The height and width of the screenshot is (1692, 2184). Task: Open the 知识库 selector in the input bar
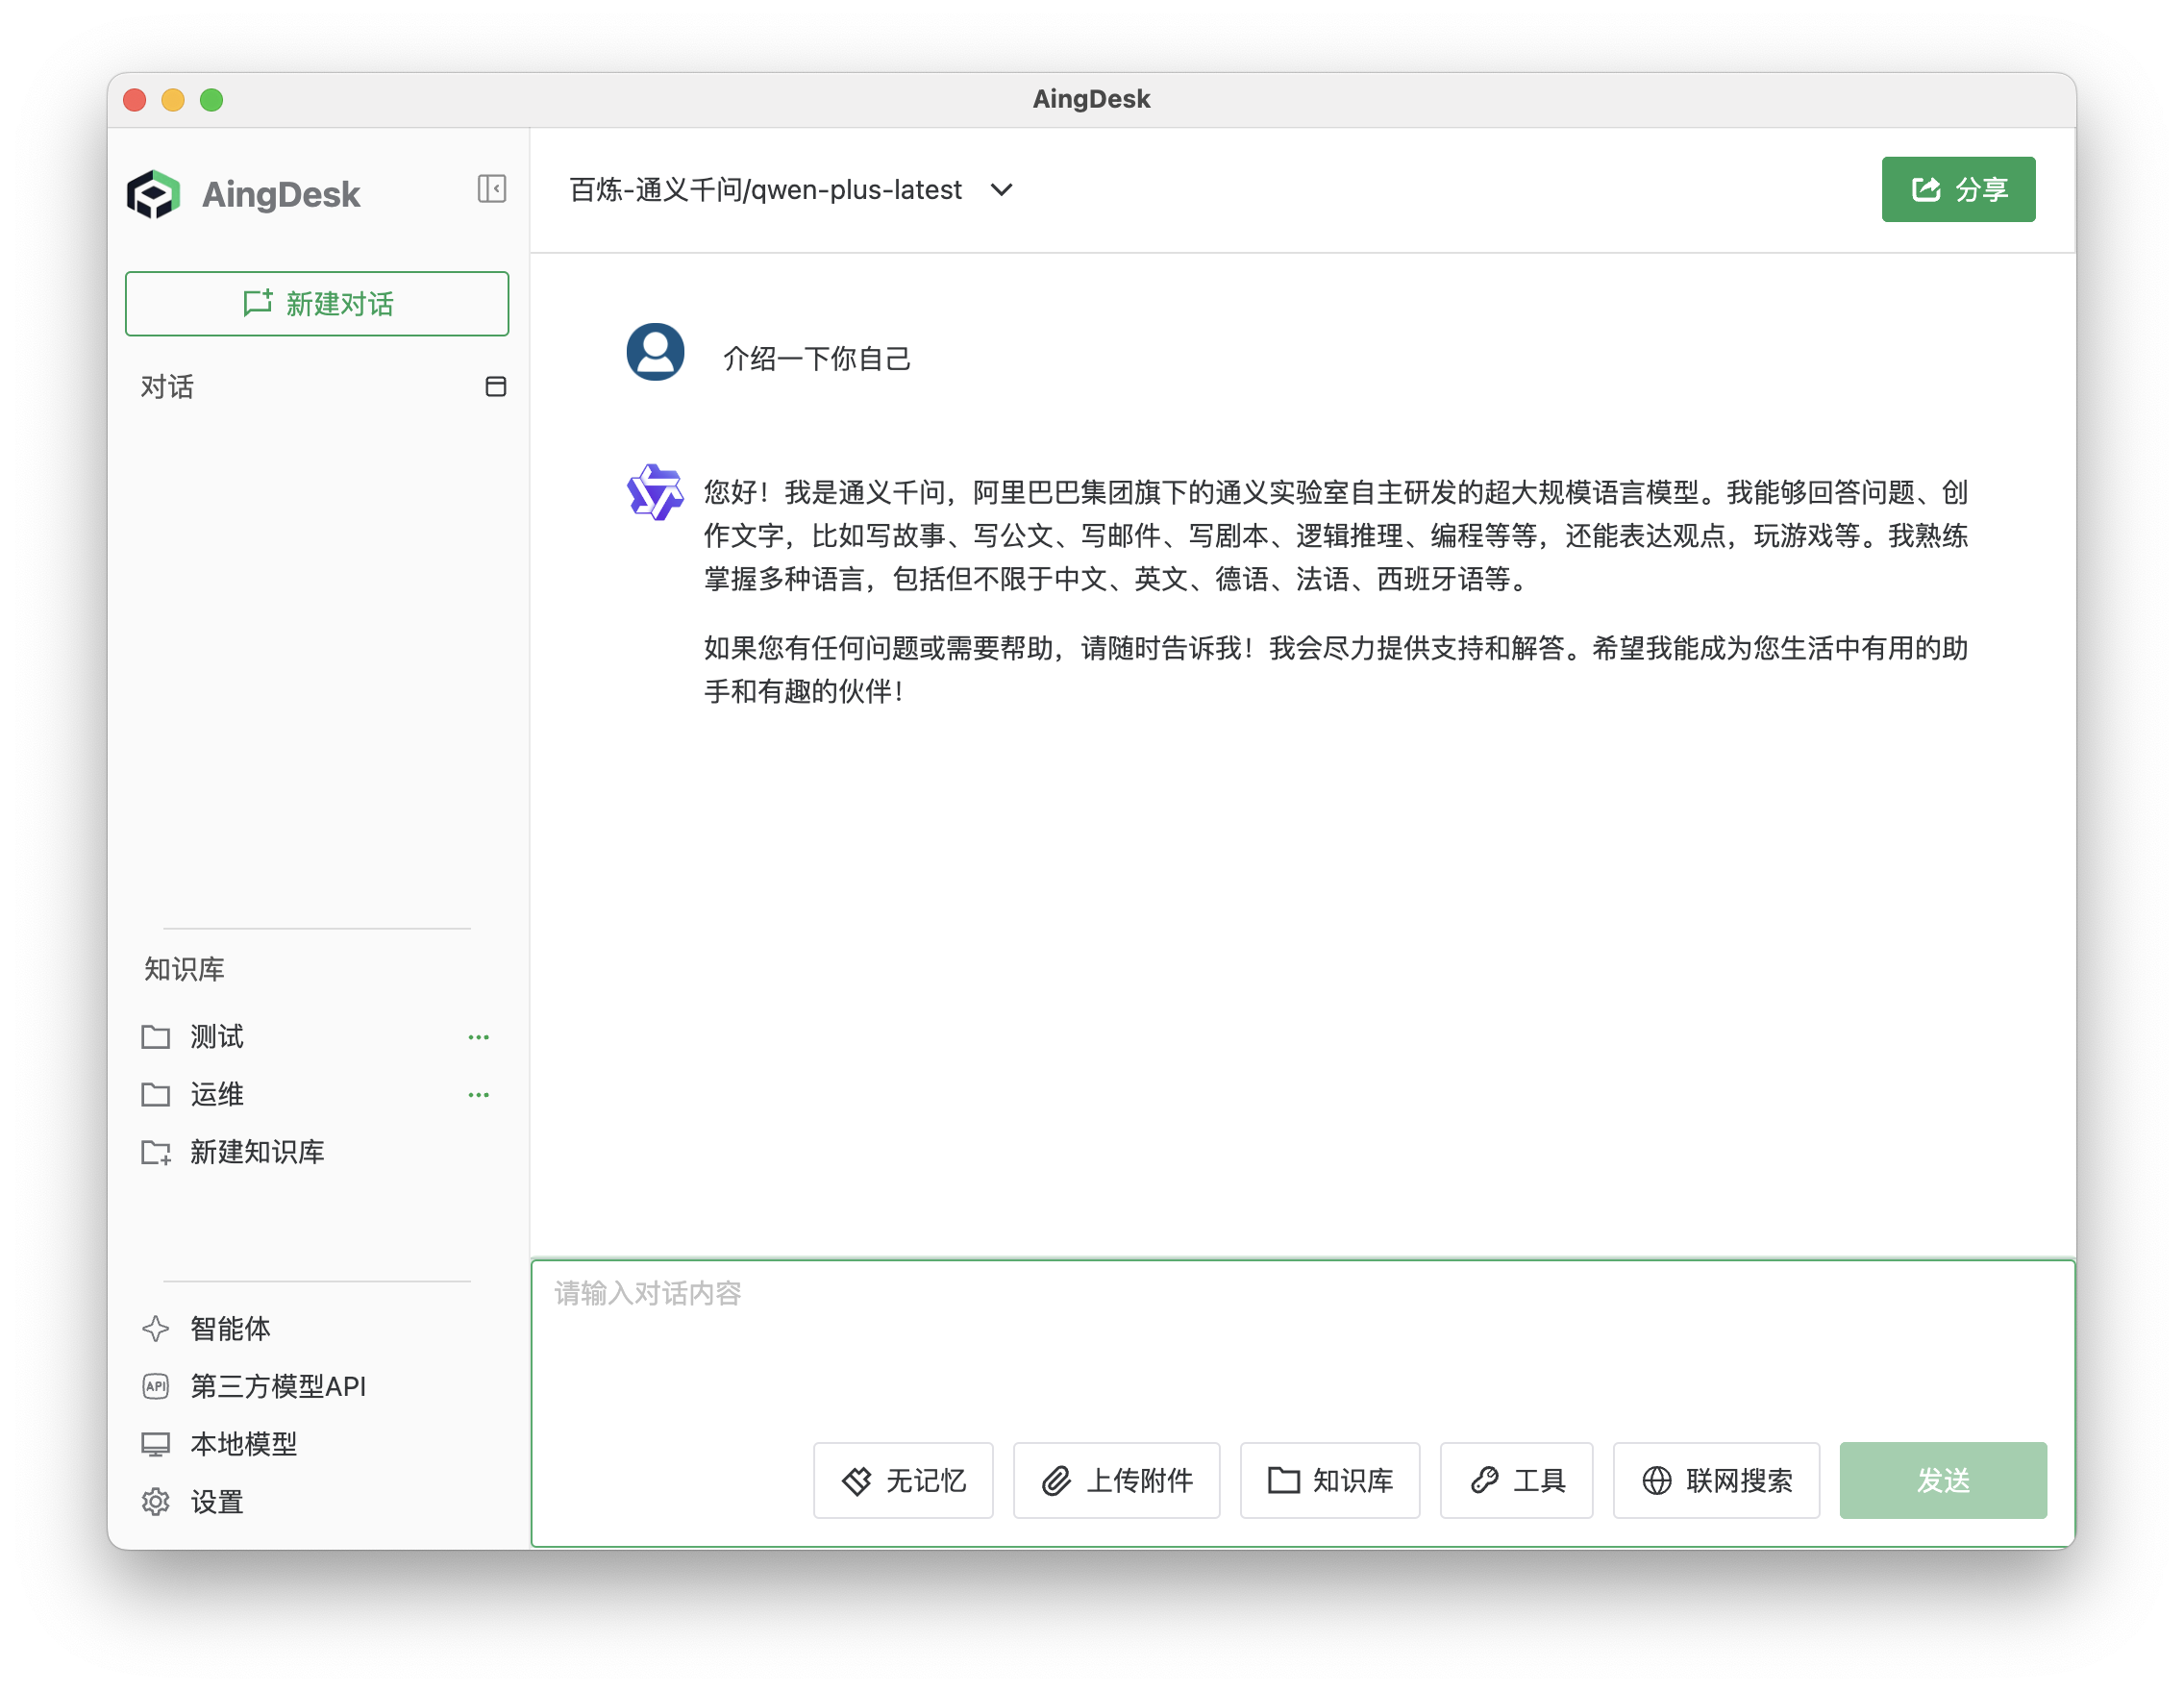1330,1480
